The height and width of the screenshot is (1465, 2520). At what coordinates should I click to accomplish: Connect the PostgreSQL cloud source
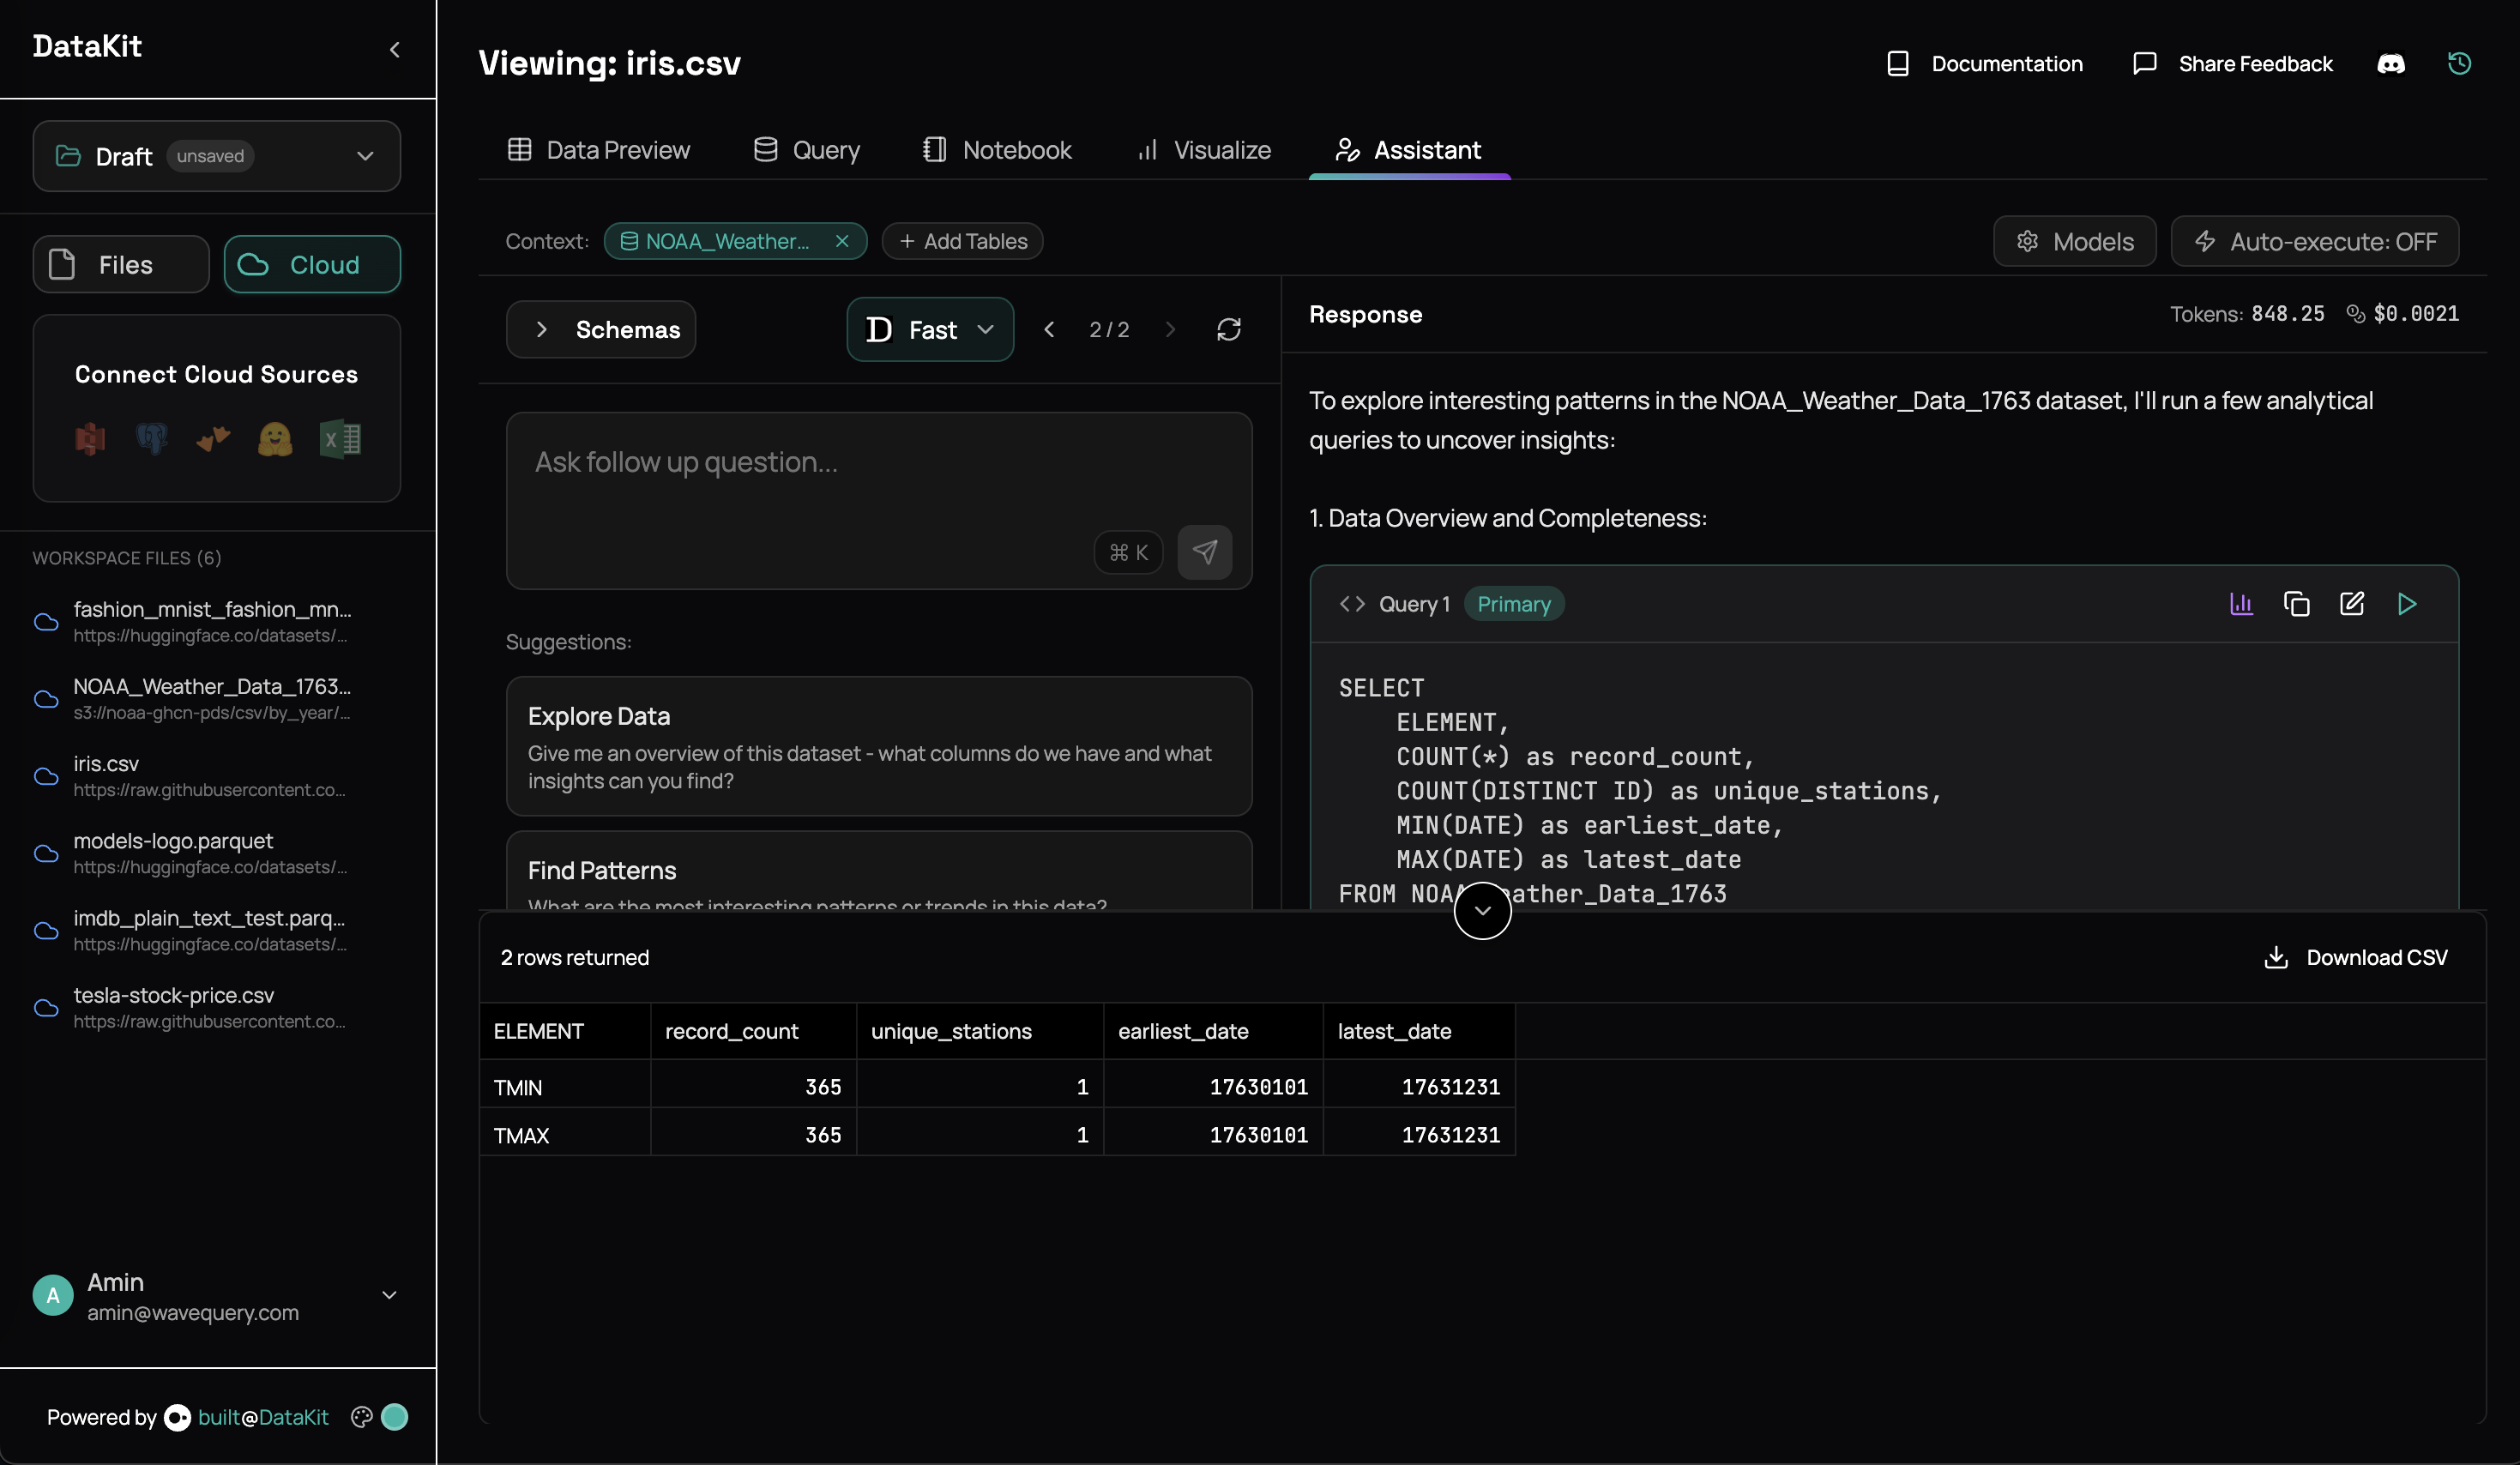tap(151, 440)
